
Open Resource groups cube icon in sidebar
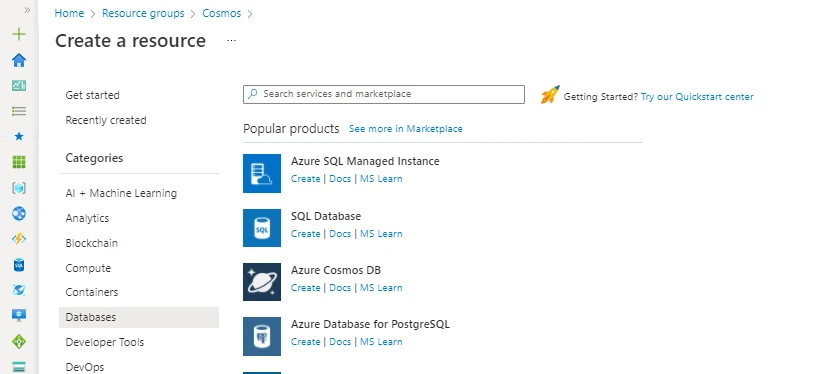(x=19, y=188)
